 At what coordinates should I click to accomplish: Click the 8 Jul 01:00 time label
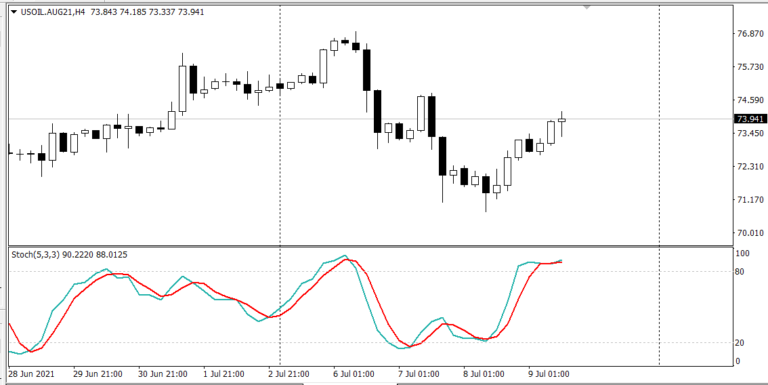coord(483,374)
